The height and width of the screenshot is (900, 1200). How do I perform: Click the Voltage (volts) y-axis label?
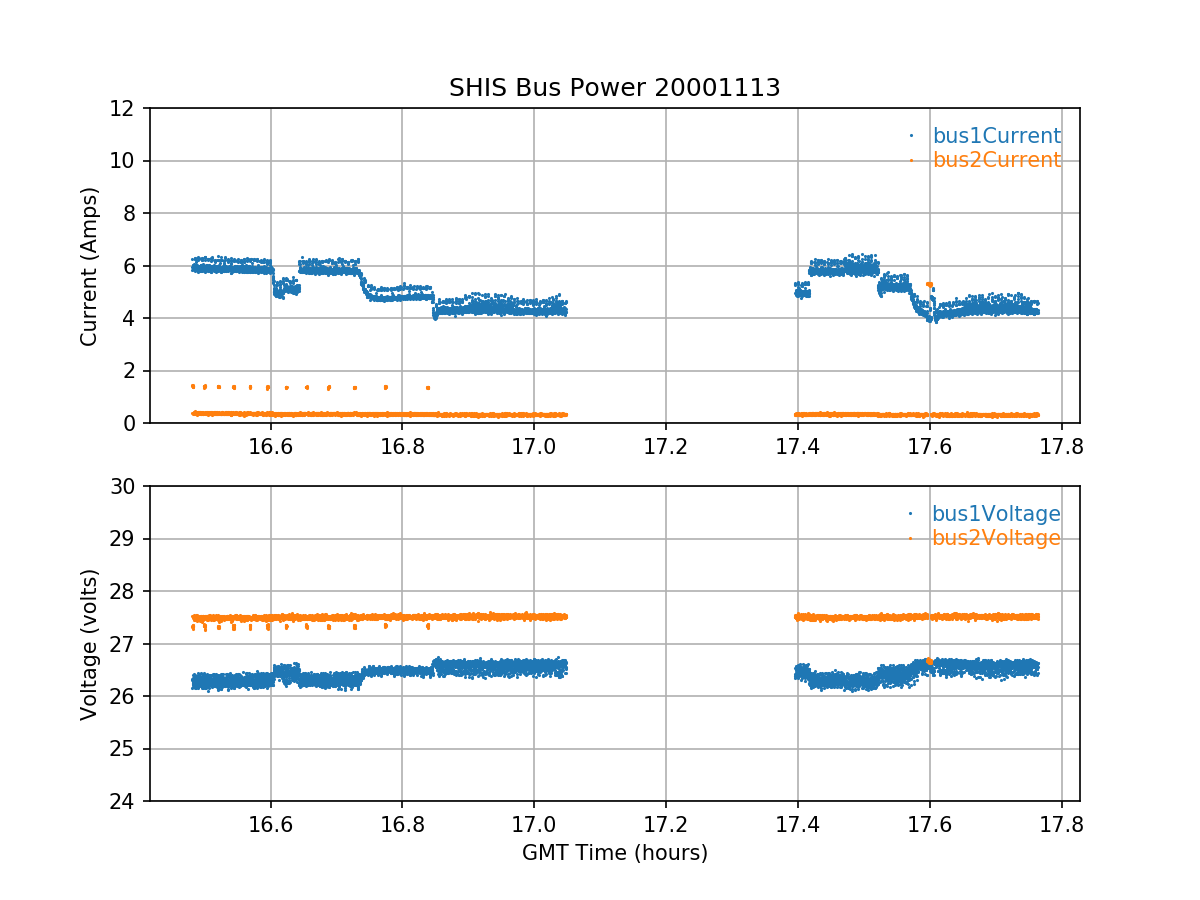tap(89, 644)
